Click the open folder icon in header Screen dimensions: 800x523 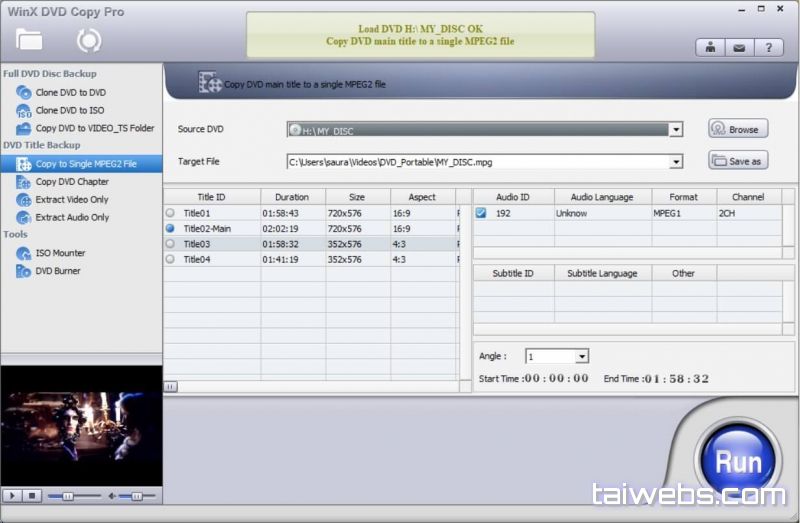click(29, 40)
